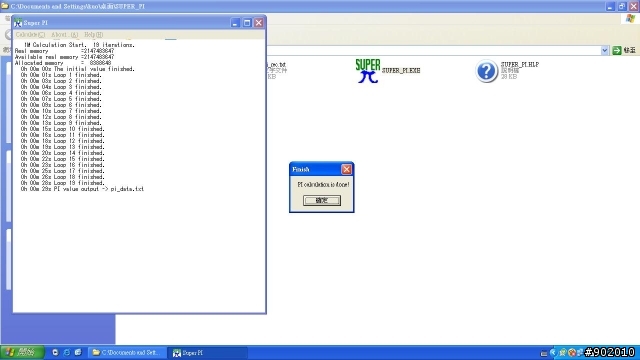Expand hidden system tray icons arrow
Image resolution: width=640 pixels, height=360 pixels.
pyautogui.click(x=553, y=353)
